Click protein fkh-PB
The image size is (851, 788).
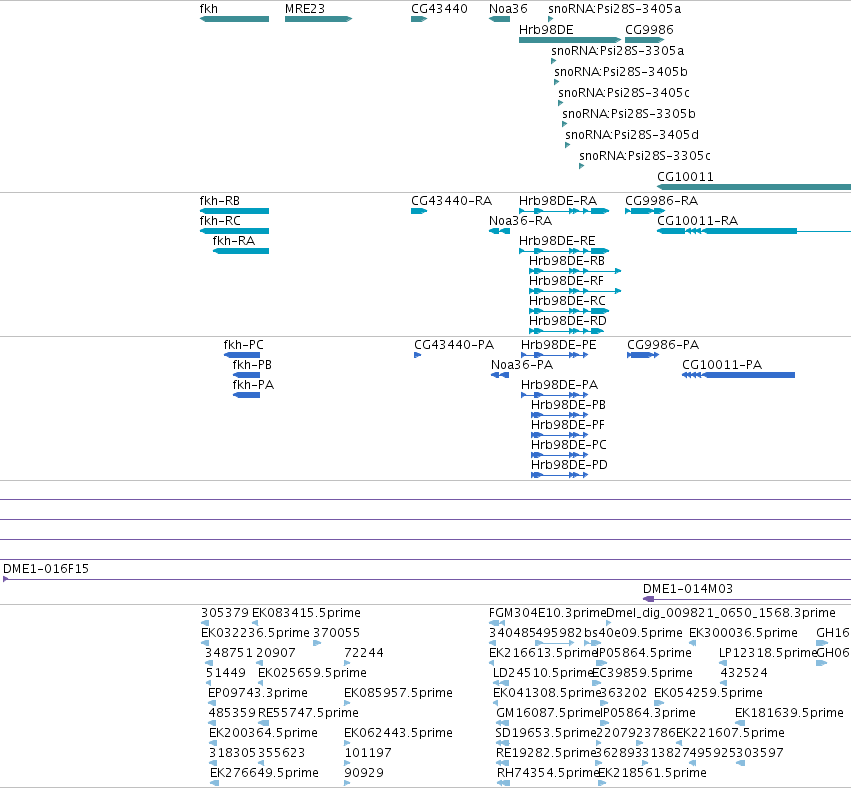pyautogui.click(x=246, y=375)
